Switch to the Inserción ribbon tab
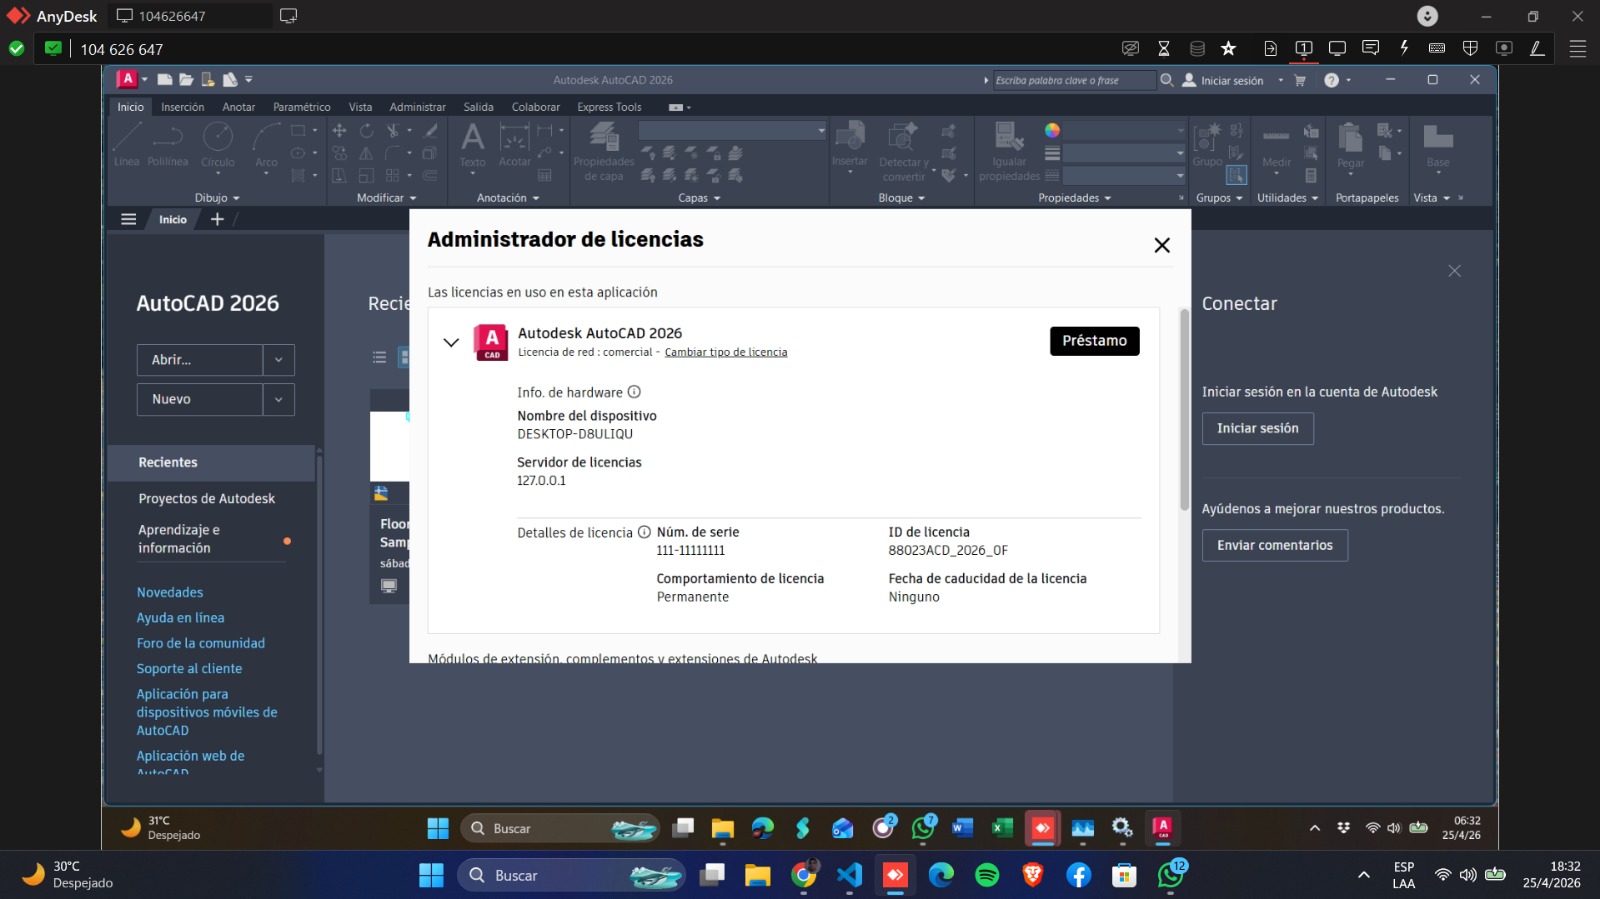This screenshot has width=1600, height=899. (182, 107)
